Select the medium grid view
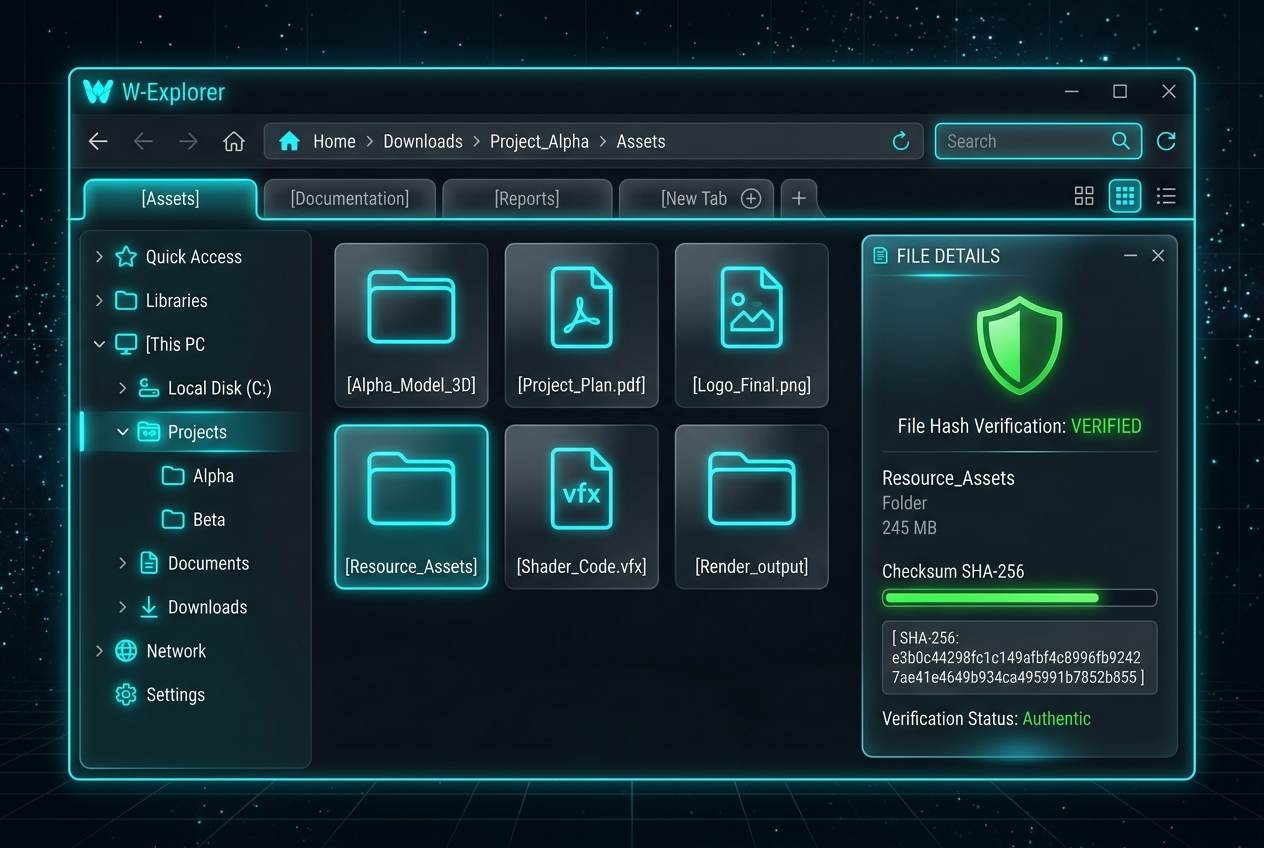 [1125, 196]
